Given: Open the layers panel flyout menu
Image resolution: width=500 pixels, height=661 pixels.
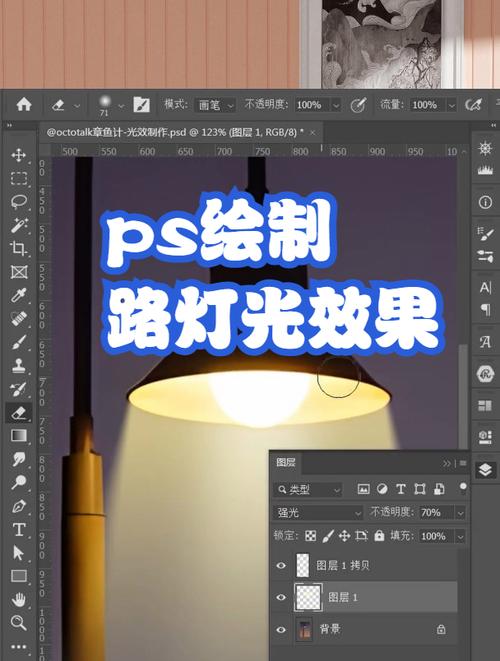Looking at the screenshot, I should (463, 463).
